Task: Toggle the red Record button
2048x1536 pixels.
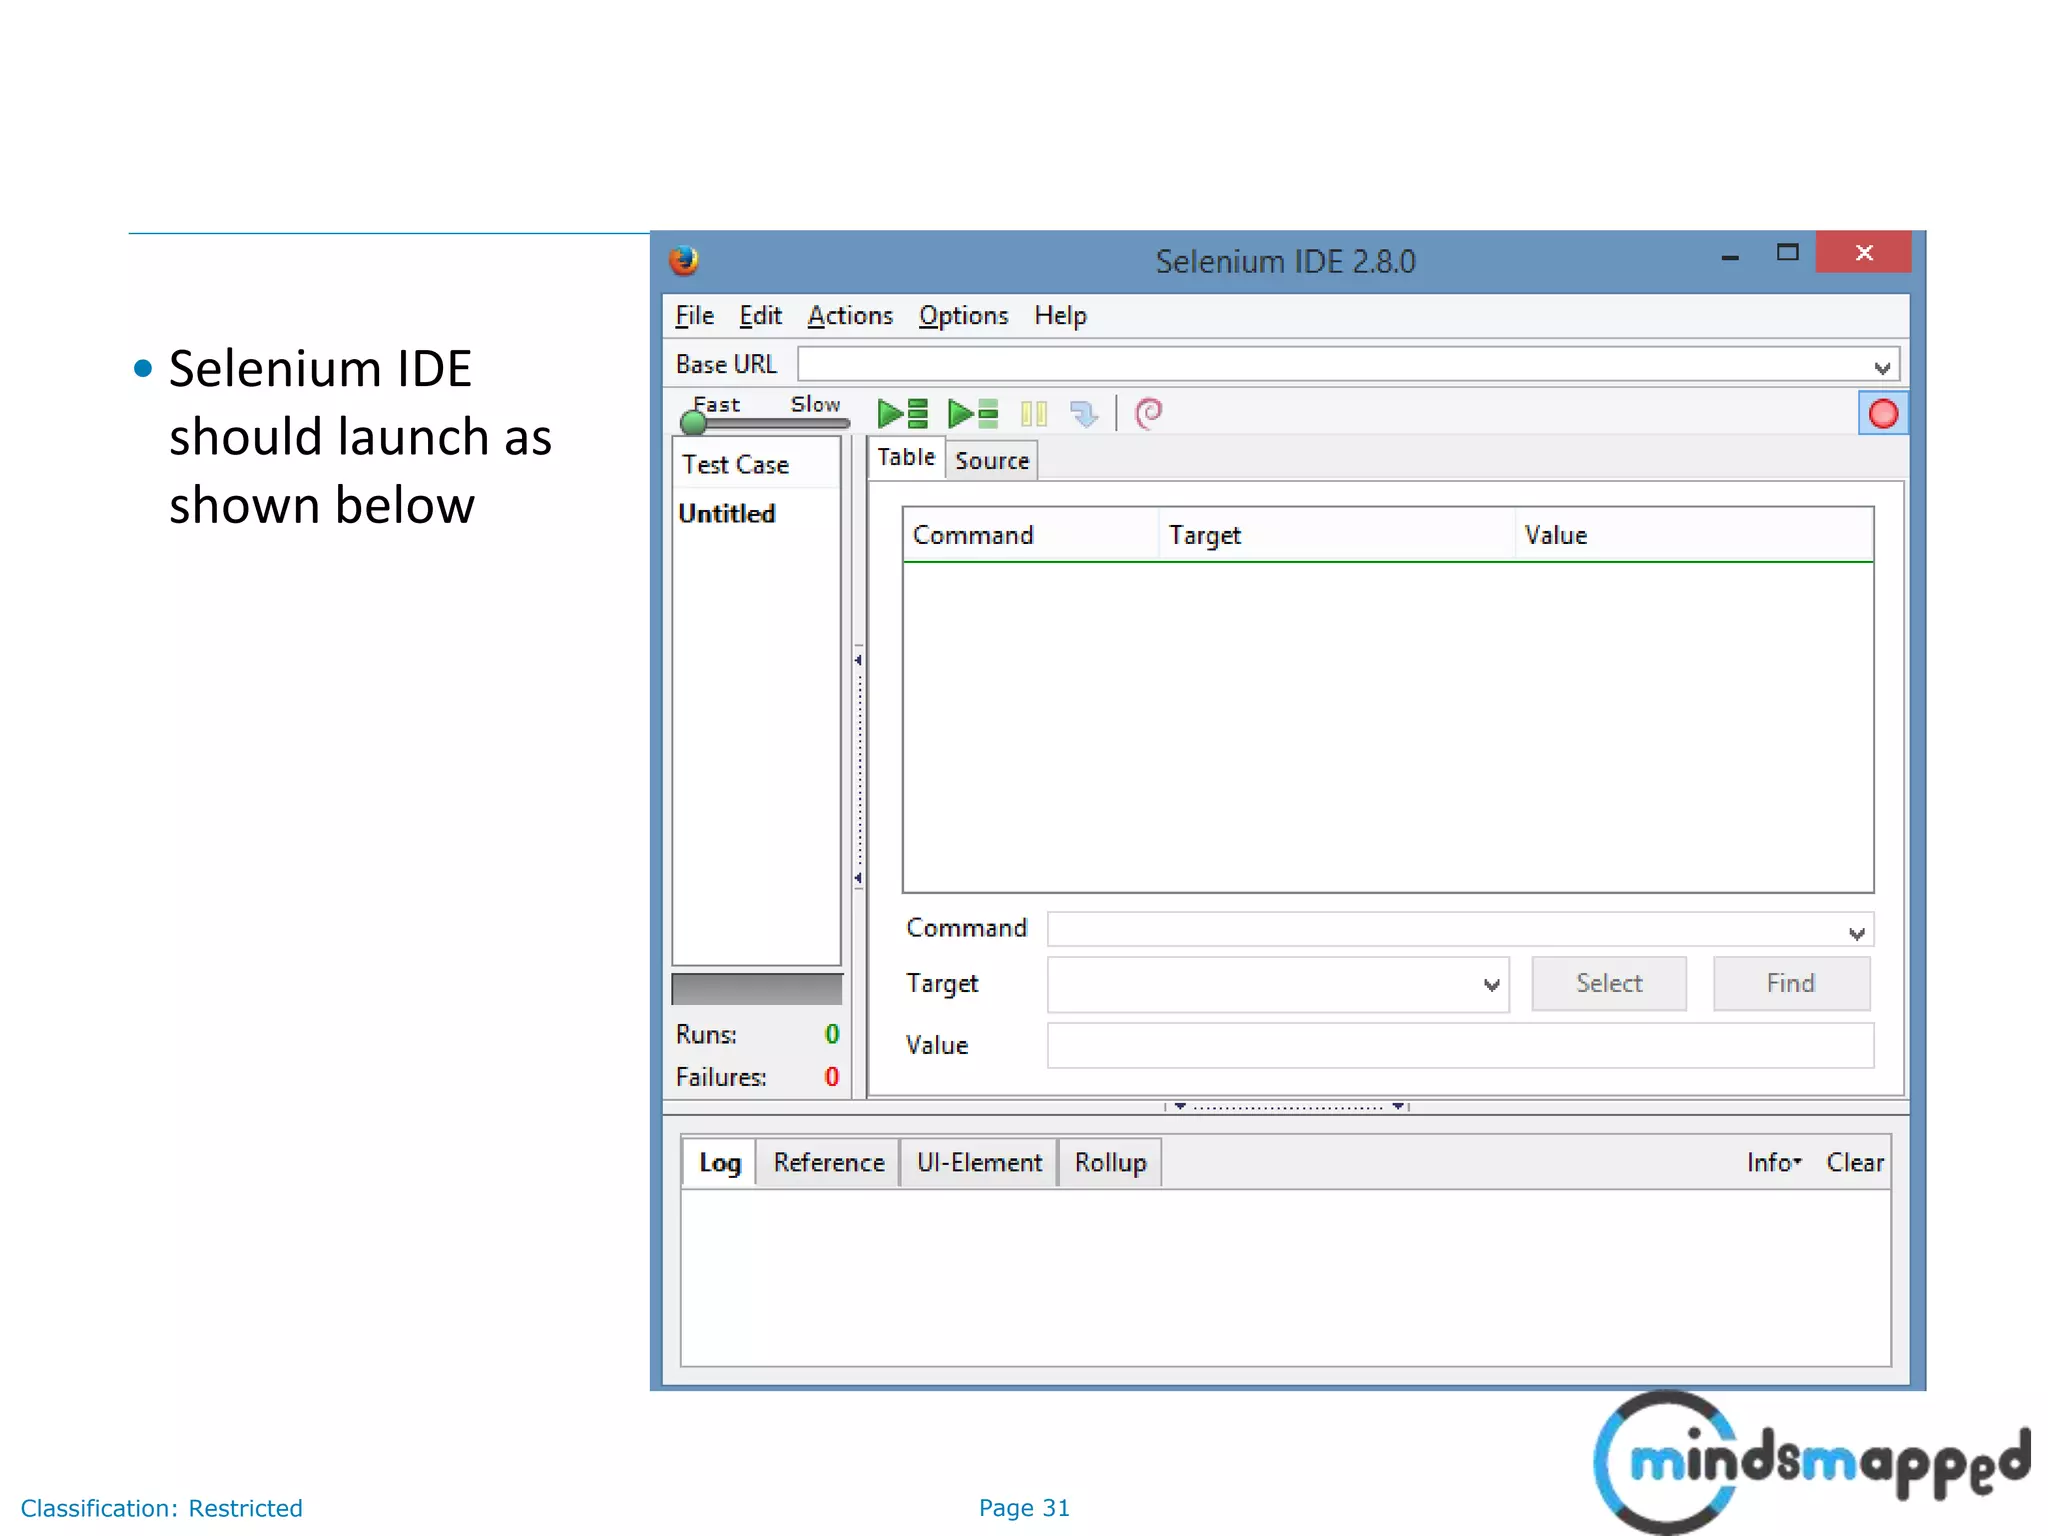Action: [1882, 414]
